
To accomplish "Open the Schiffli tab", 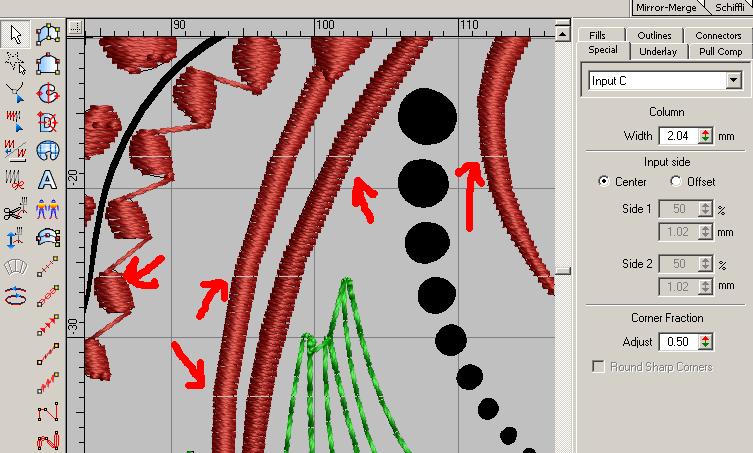I will tap(730, 8).
